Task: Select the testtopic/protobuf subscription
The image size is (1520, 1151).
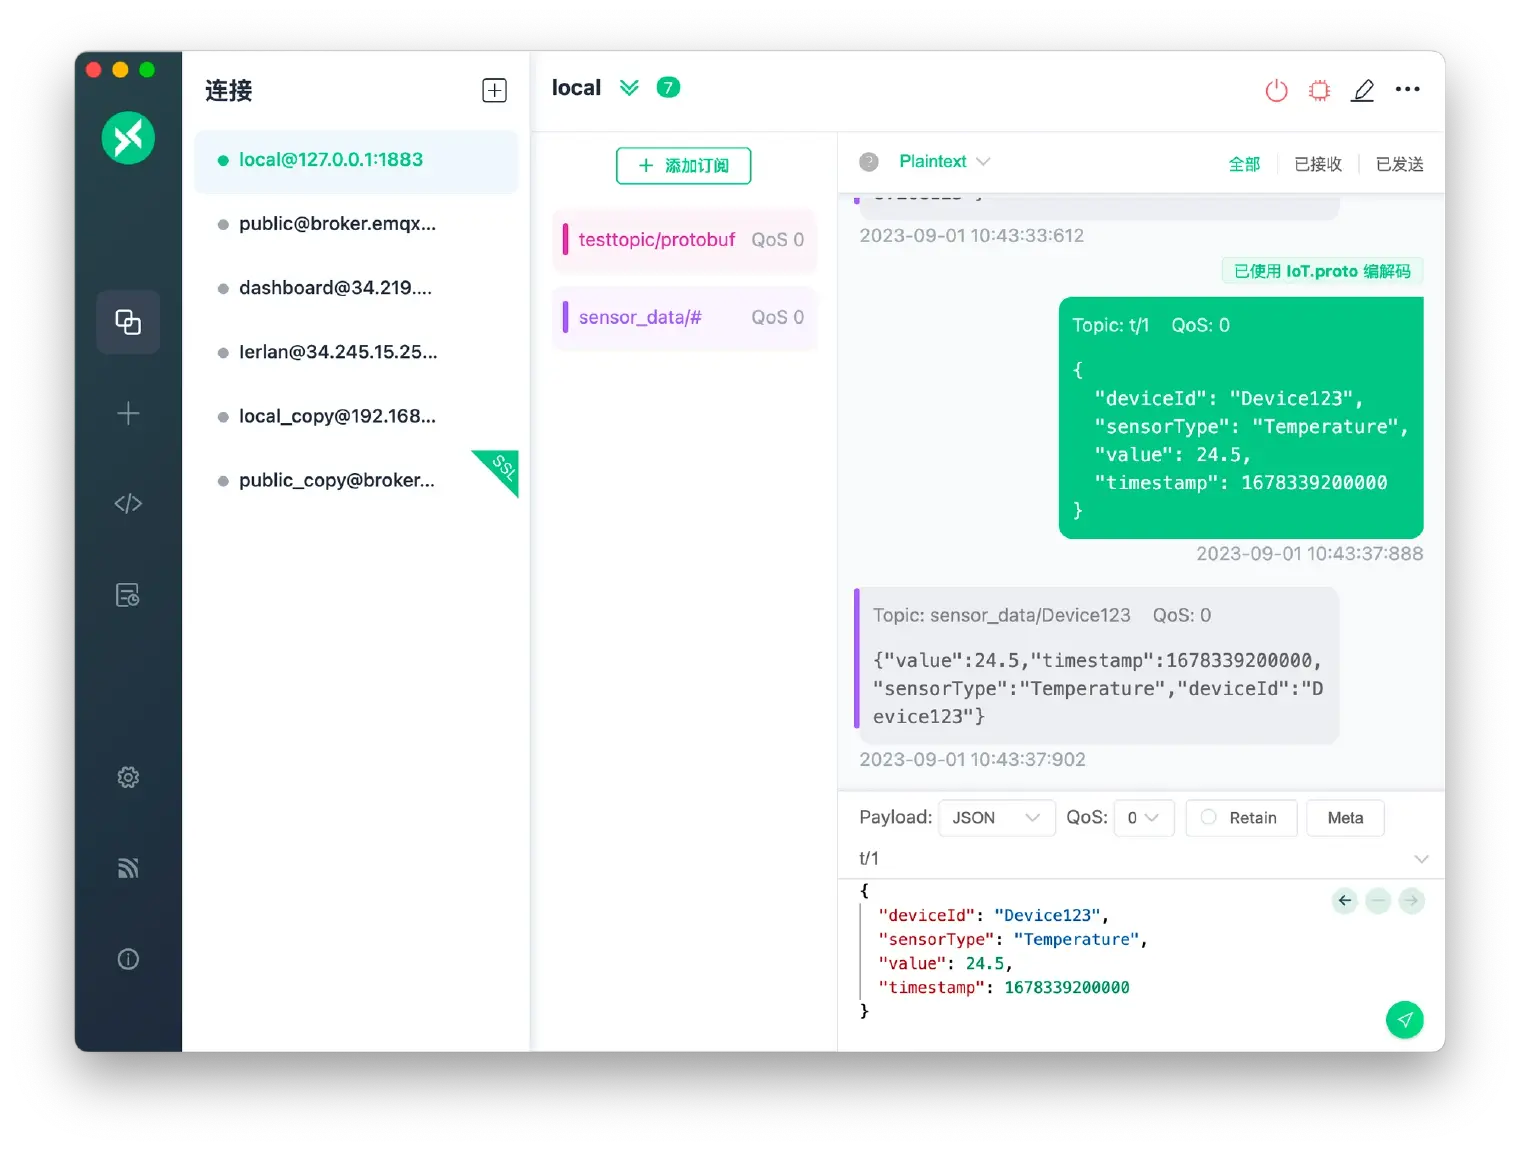Action: pos(684,240)
